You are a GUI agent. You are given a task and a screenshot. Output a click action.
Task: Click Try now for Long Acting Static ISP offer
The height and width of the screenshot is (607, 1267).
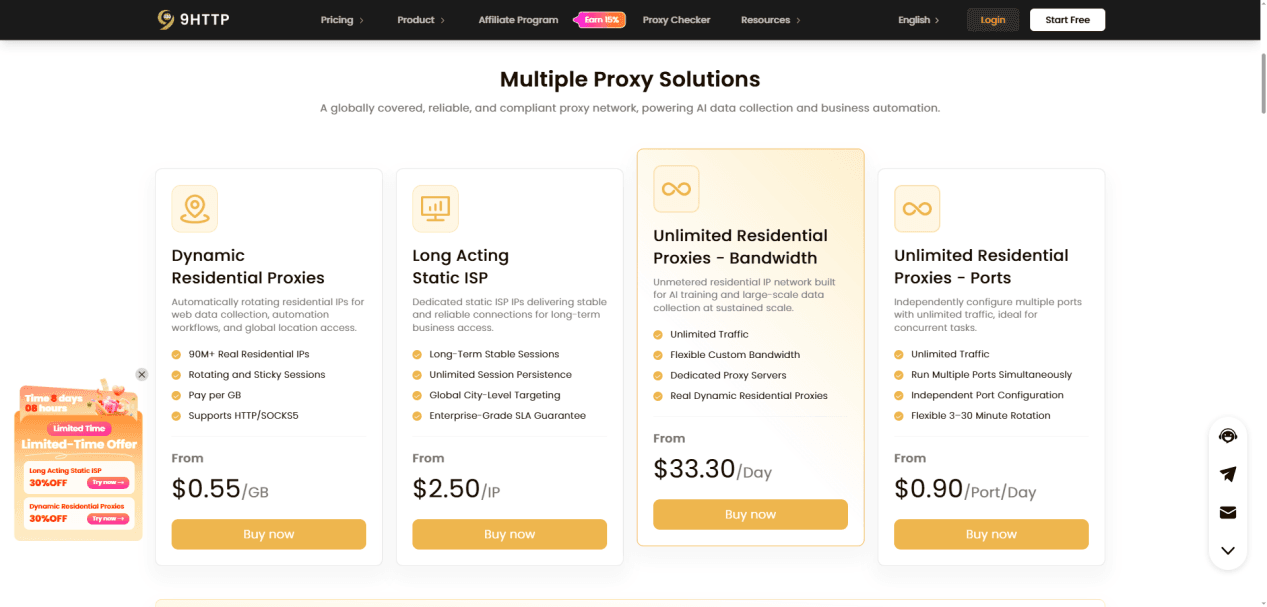coord(108,482)
